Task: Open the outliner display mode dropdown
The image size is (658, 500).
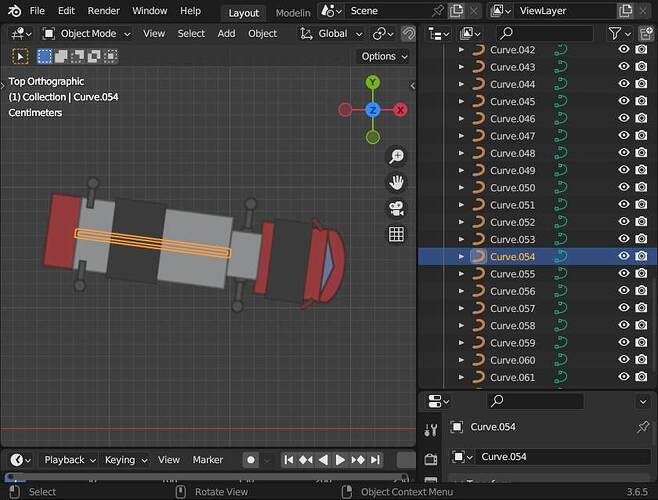Action: [470, 34]
